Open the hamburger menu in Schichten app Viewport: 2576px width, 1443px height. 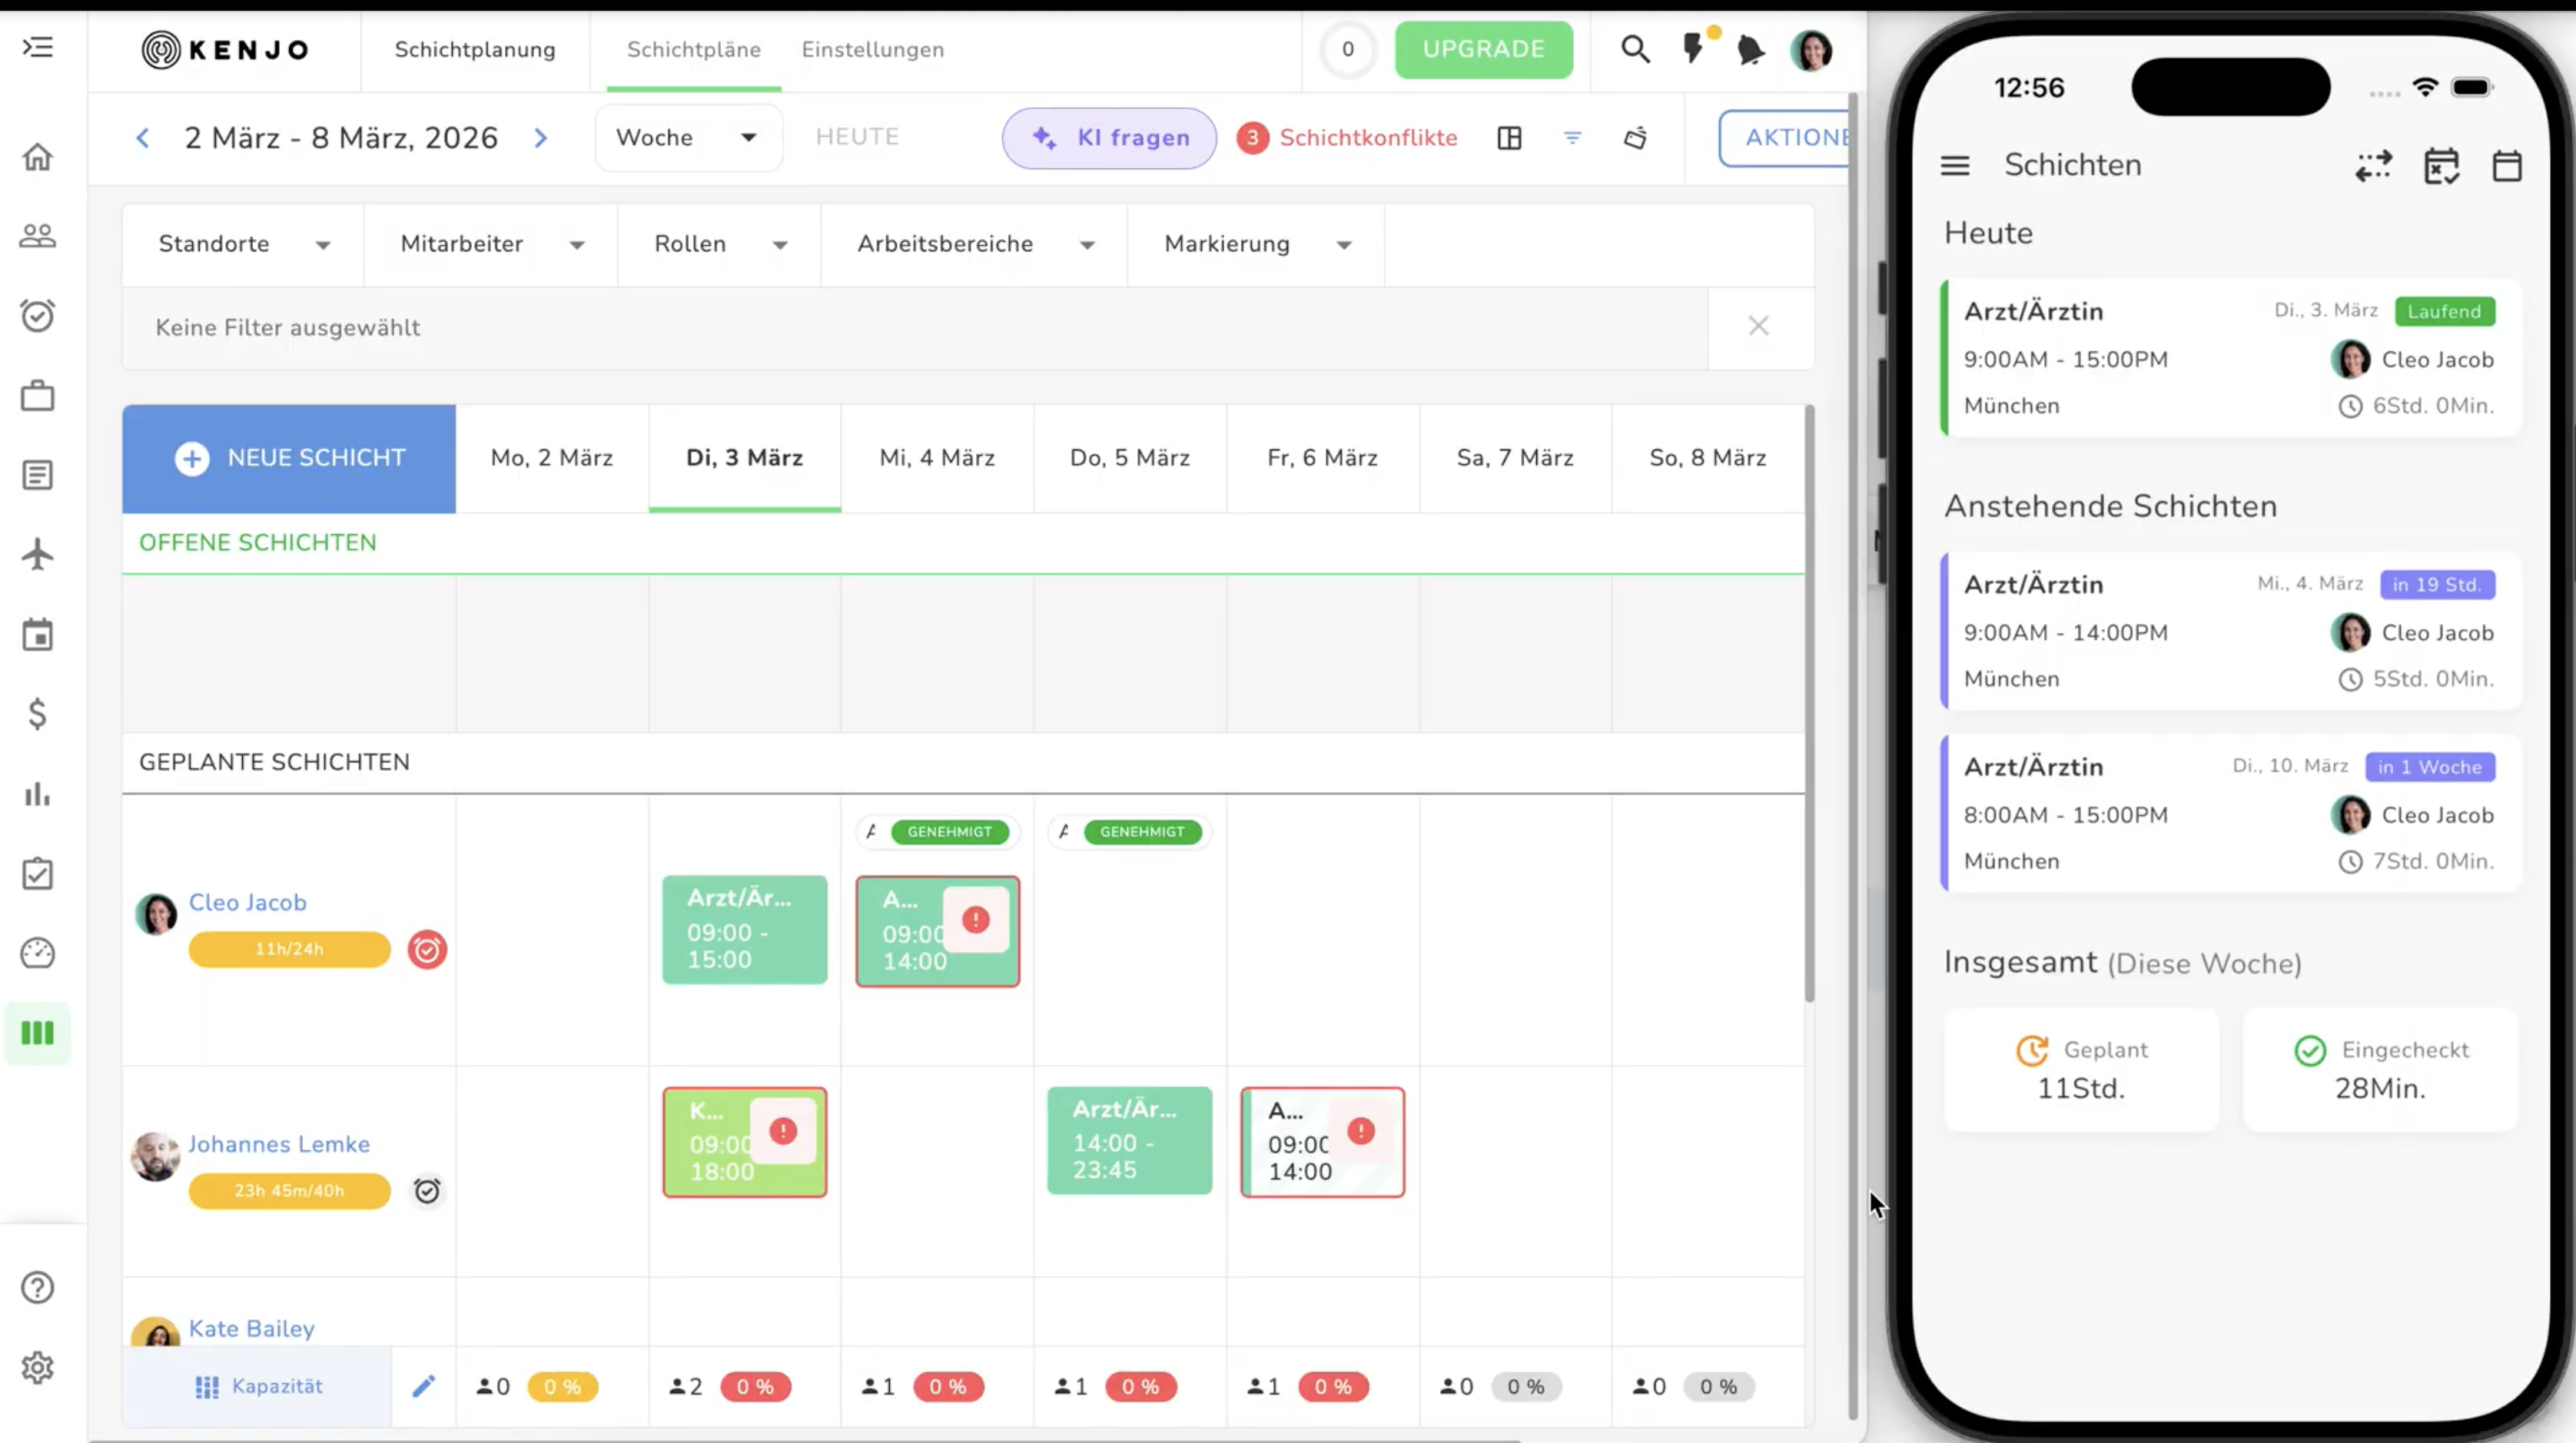(1955, 165)
